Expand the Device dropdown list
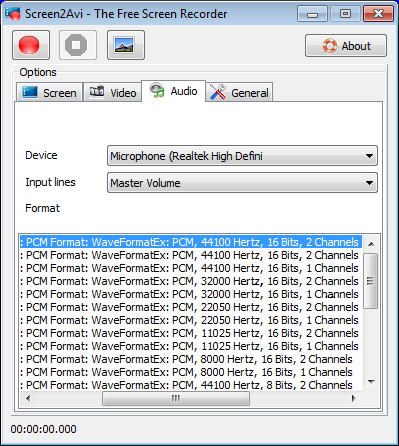The height and width of the screenshot is (446, 399). click(242, 156)
